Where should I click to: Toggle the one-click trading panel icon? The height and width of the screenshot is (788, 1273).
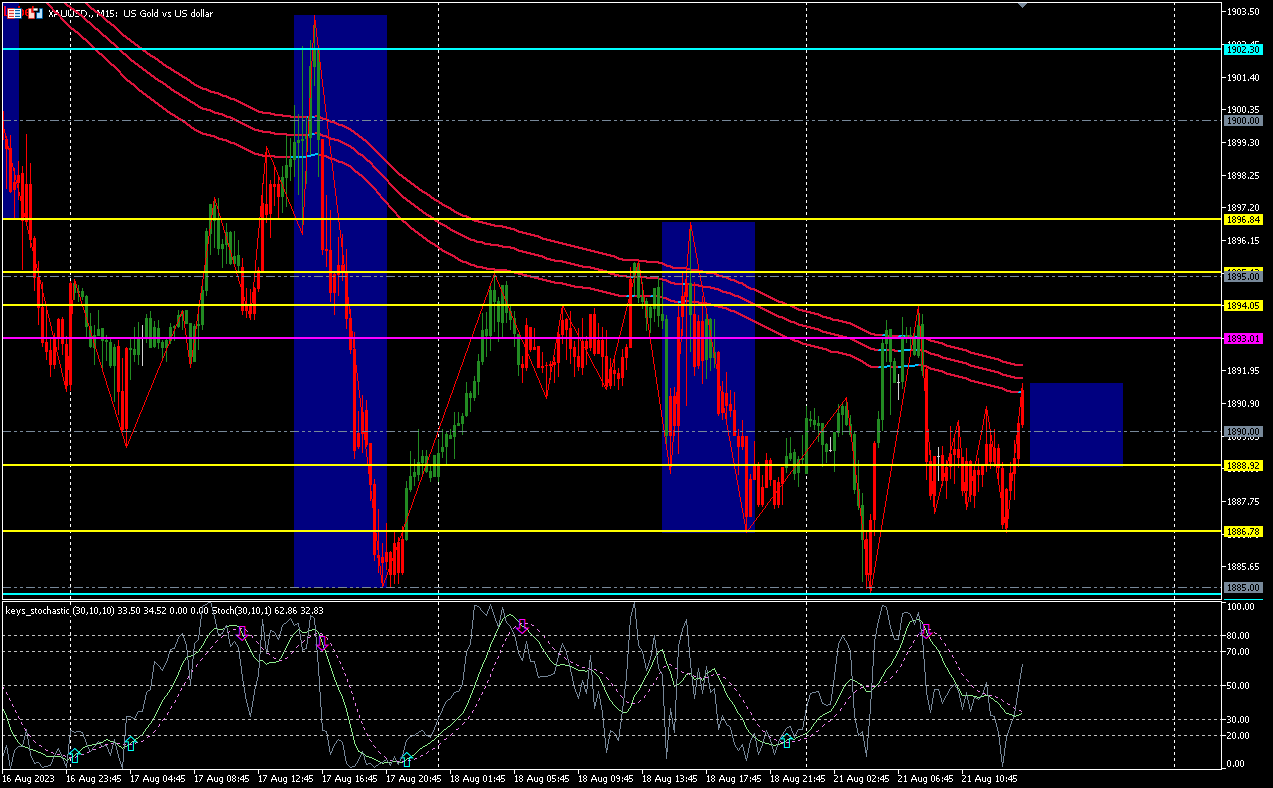[x=14, y=13]
